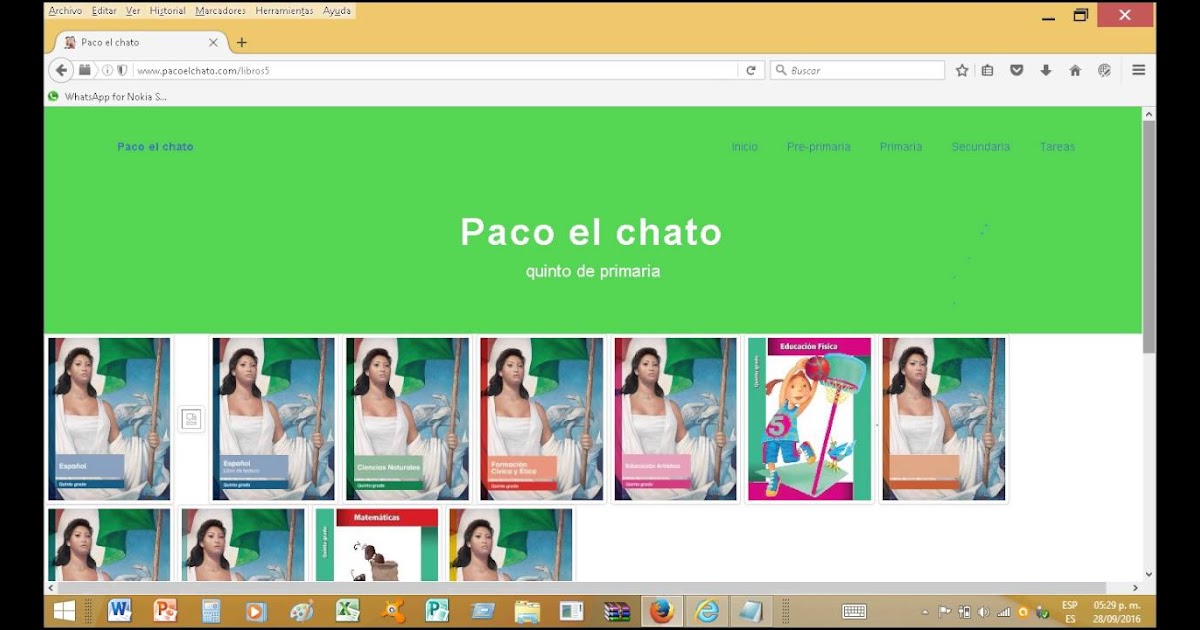Switch to Firefox in the taskbar
Screen dimensions: 1200x630
(661, 610)
